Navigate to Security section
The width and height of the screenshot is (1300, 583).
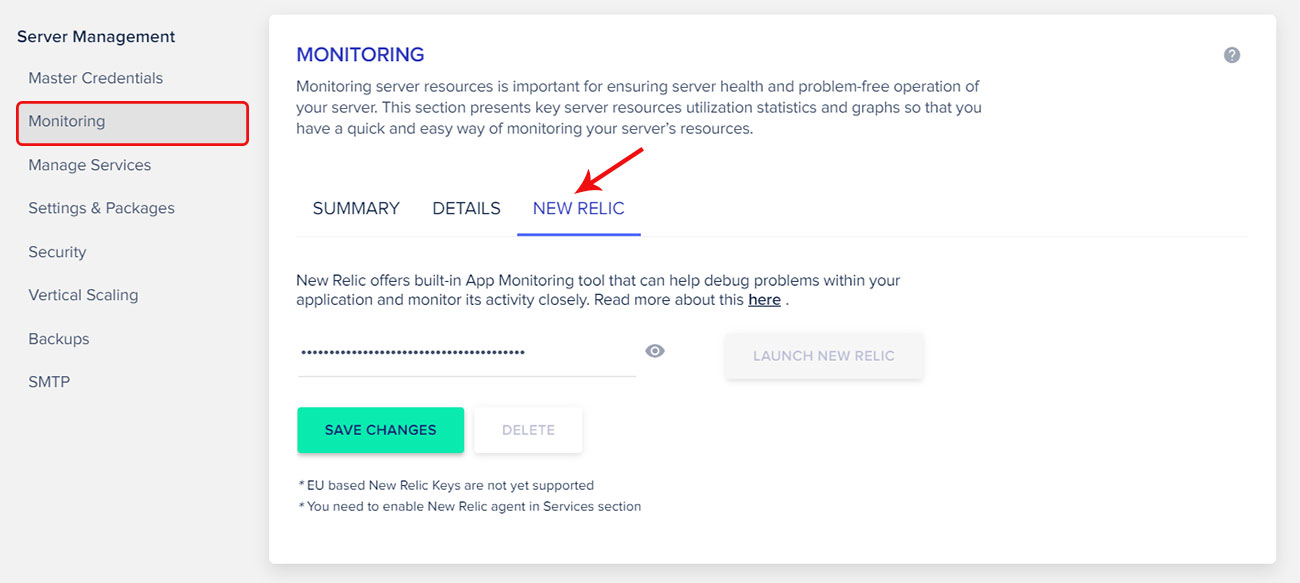point(57,252)
